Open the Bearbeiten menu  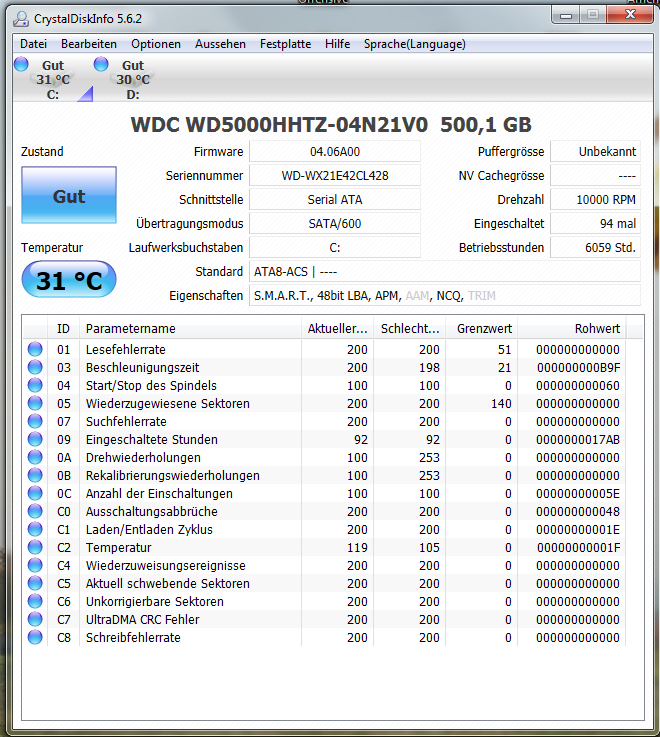coord(89,44)
